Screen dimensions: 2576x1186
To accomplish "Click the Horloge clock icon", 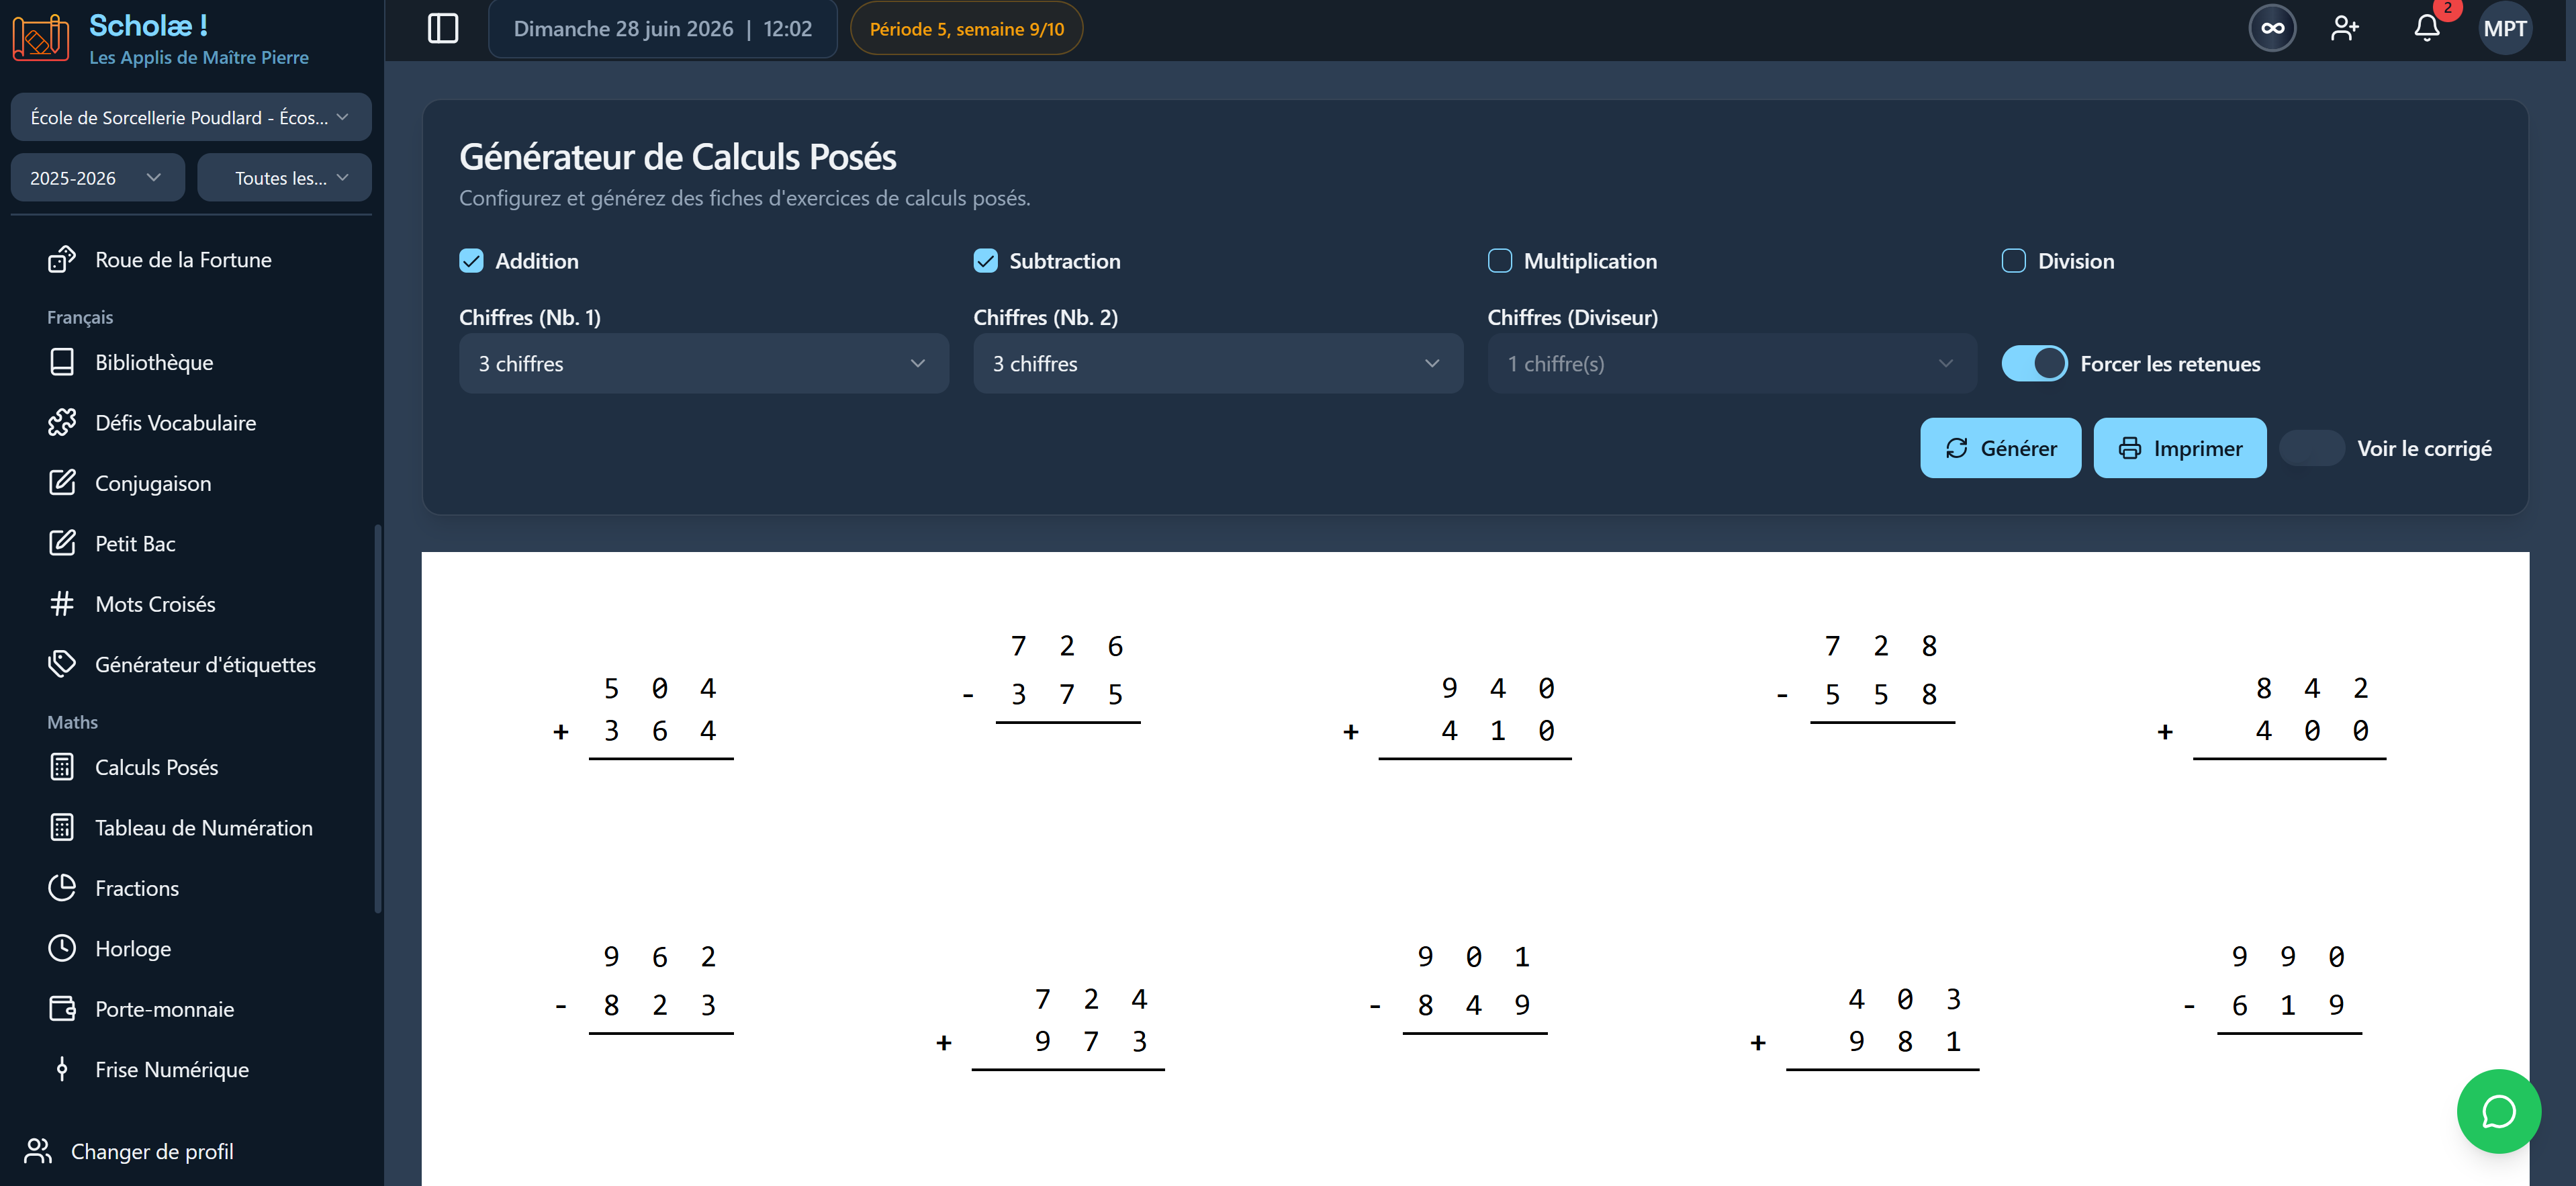I will [x=62, y=948].
